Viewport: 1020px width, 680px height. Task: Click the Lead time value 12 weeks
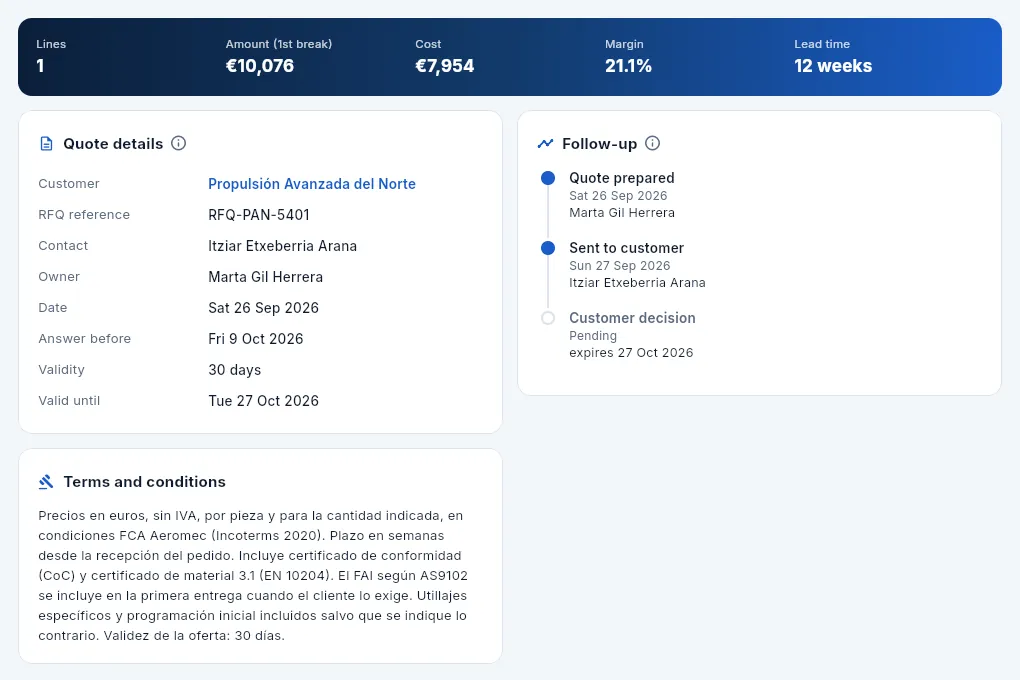(833, 66)
